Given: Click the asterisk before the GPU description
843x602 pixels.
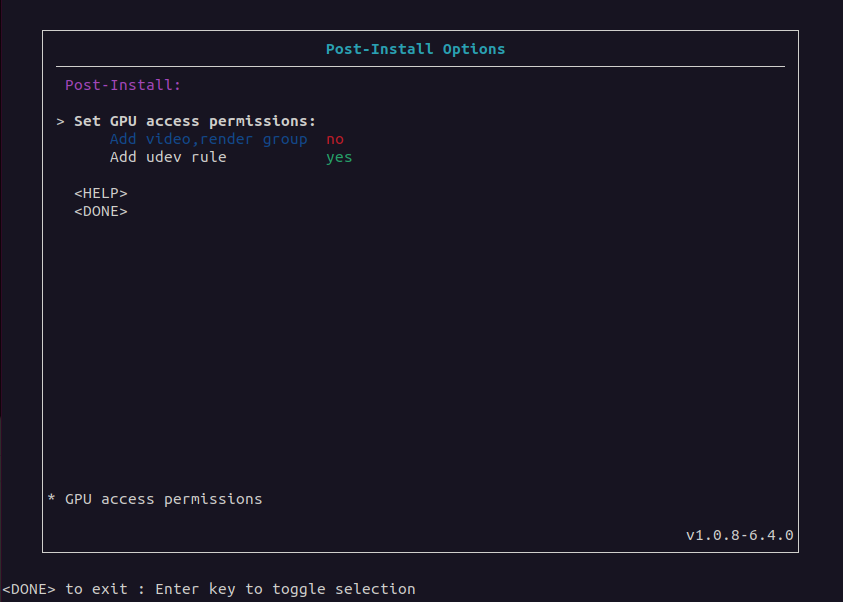Looking at the screenshot, I should 51,499.
